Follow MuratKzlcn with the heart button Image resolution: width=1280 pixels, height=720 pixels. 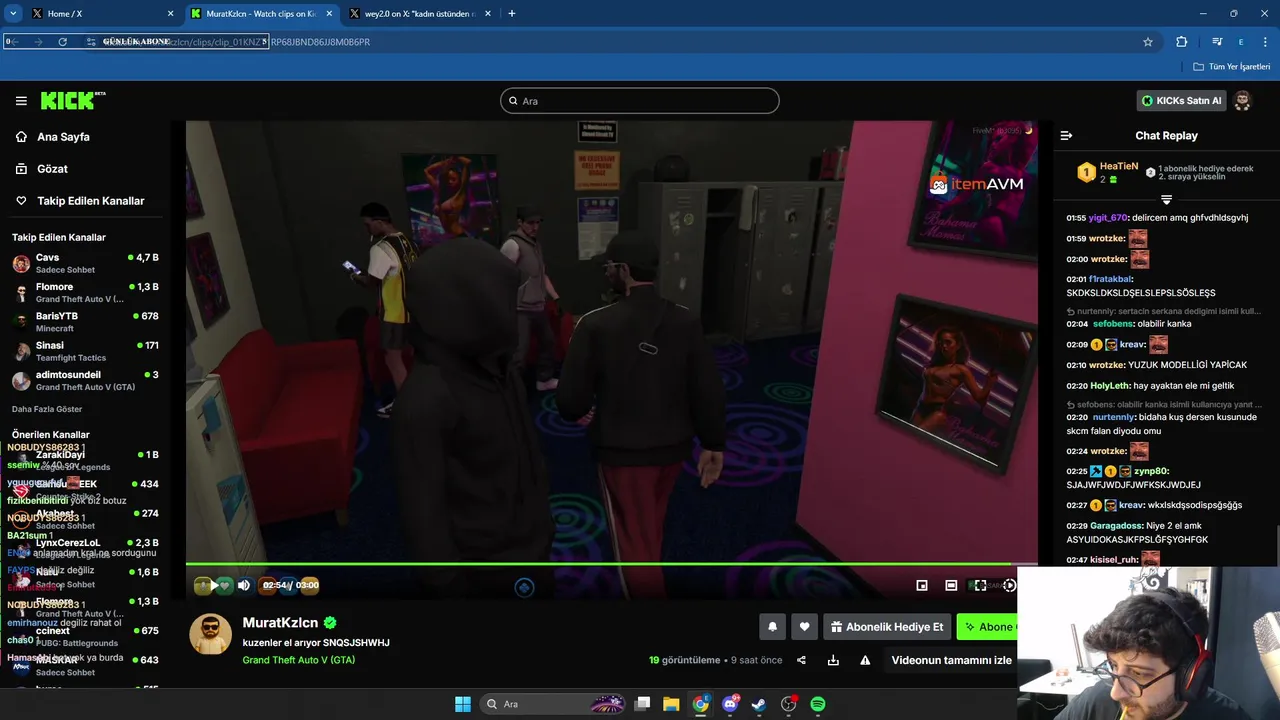click(x=804, y=627)
